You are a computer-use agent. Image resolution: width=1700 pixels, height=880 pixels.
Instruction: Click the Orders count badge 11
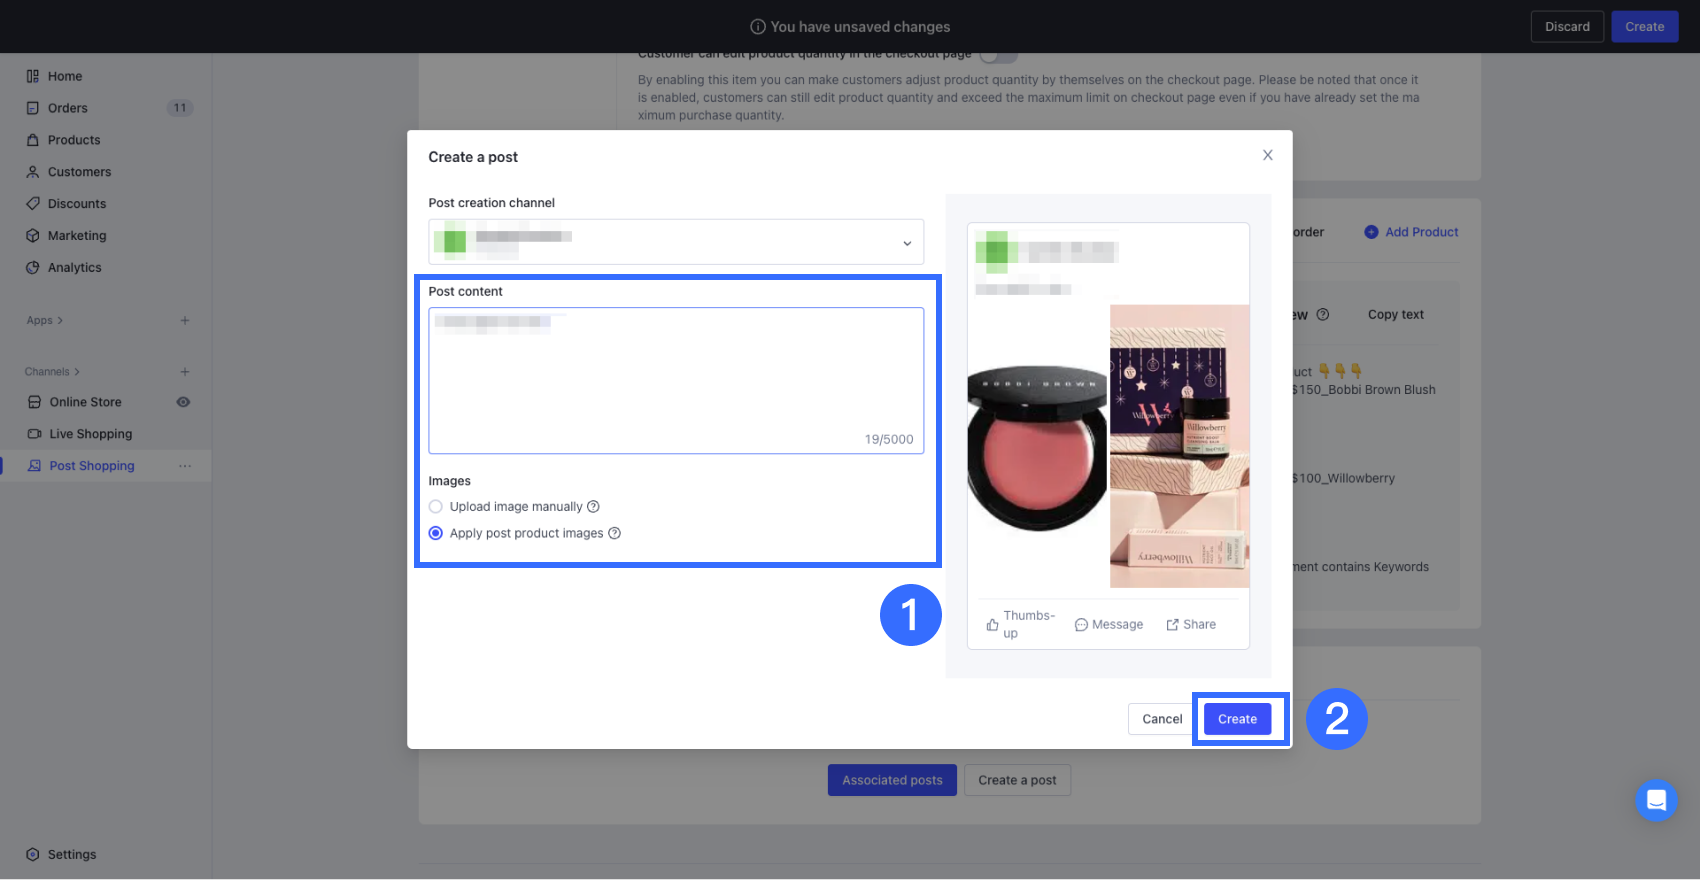coord(180,108)
